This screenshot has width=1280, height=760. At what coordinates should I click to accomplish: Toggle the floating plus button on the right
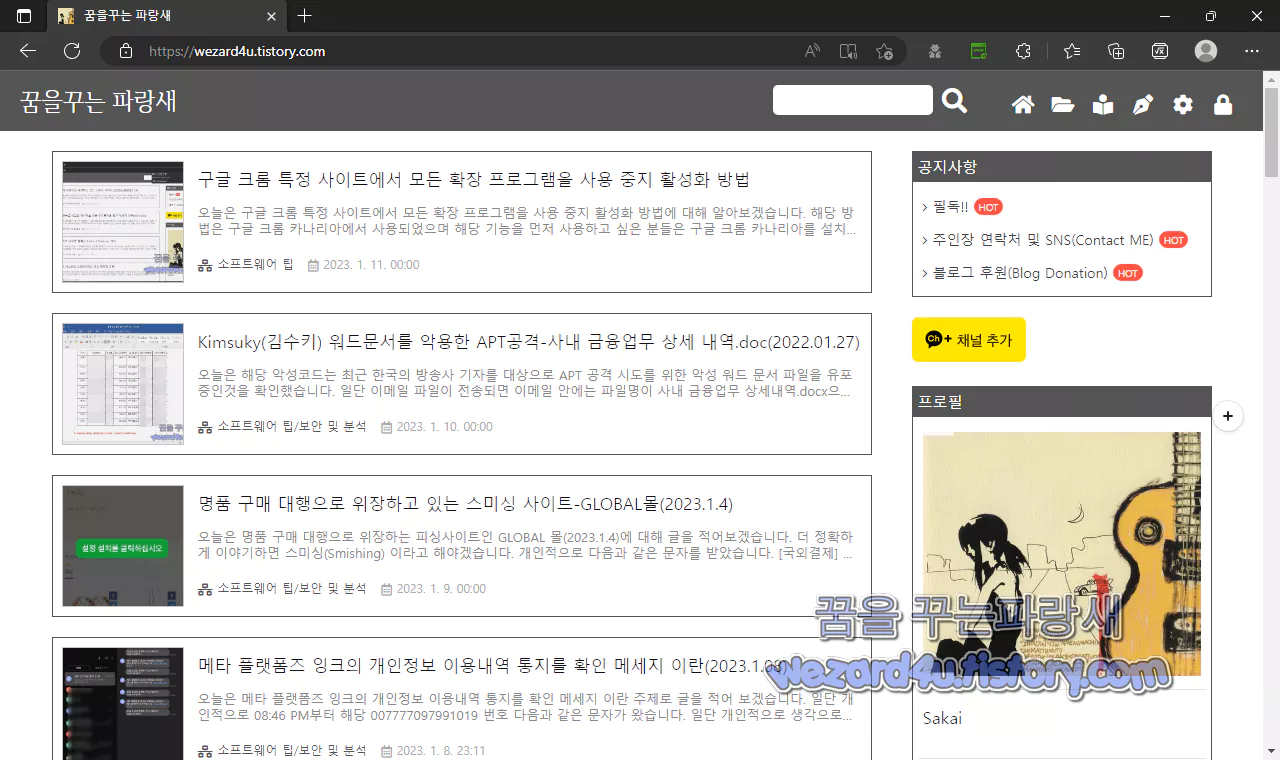pos(1228,416)
